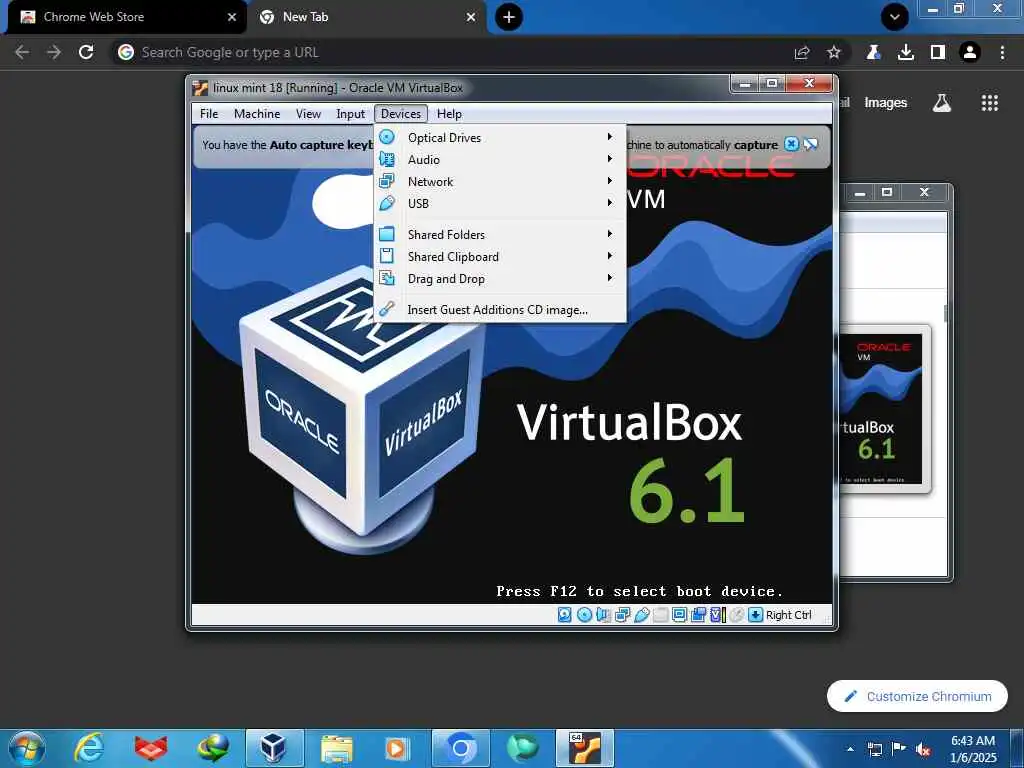The width and height of the screenshot is (1024, 768).
Task: Click the greyed shared folders indicator in status bar
Action: tap(660, 615)
